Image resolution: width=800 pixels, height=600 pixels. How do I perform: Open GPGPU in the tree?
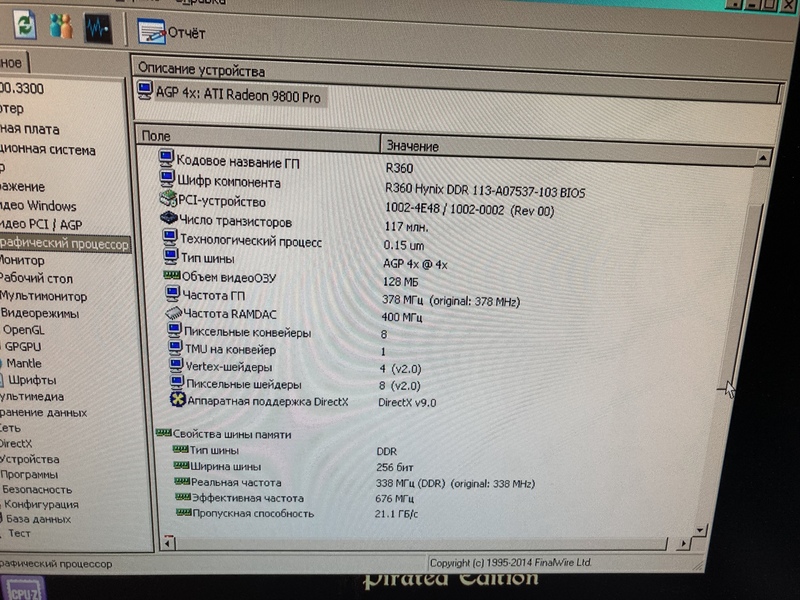[x=22, y=346]
